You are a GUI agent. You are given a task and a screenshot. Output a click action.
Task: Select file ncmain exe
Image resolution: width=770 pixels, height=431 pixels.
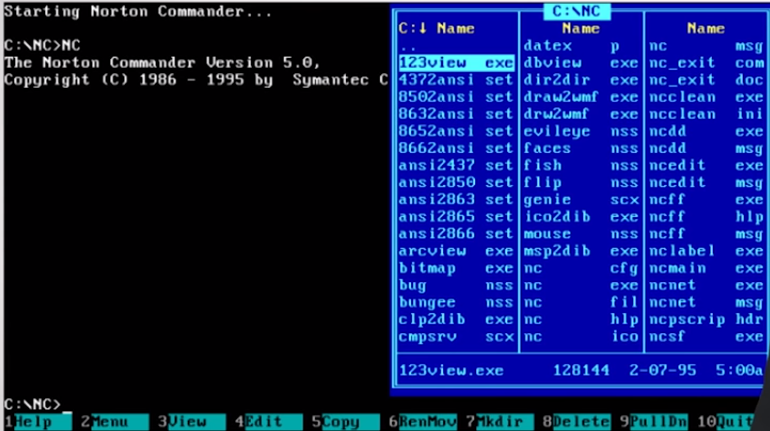[706, 268]
